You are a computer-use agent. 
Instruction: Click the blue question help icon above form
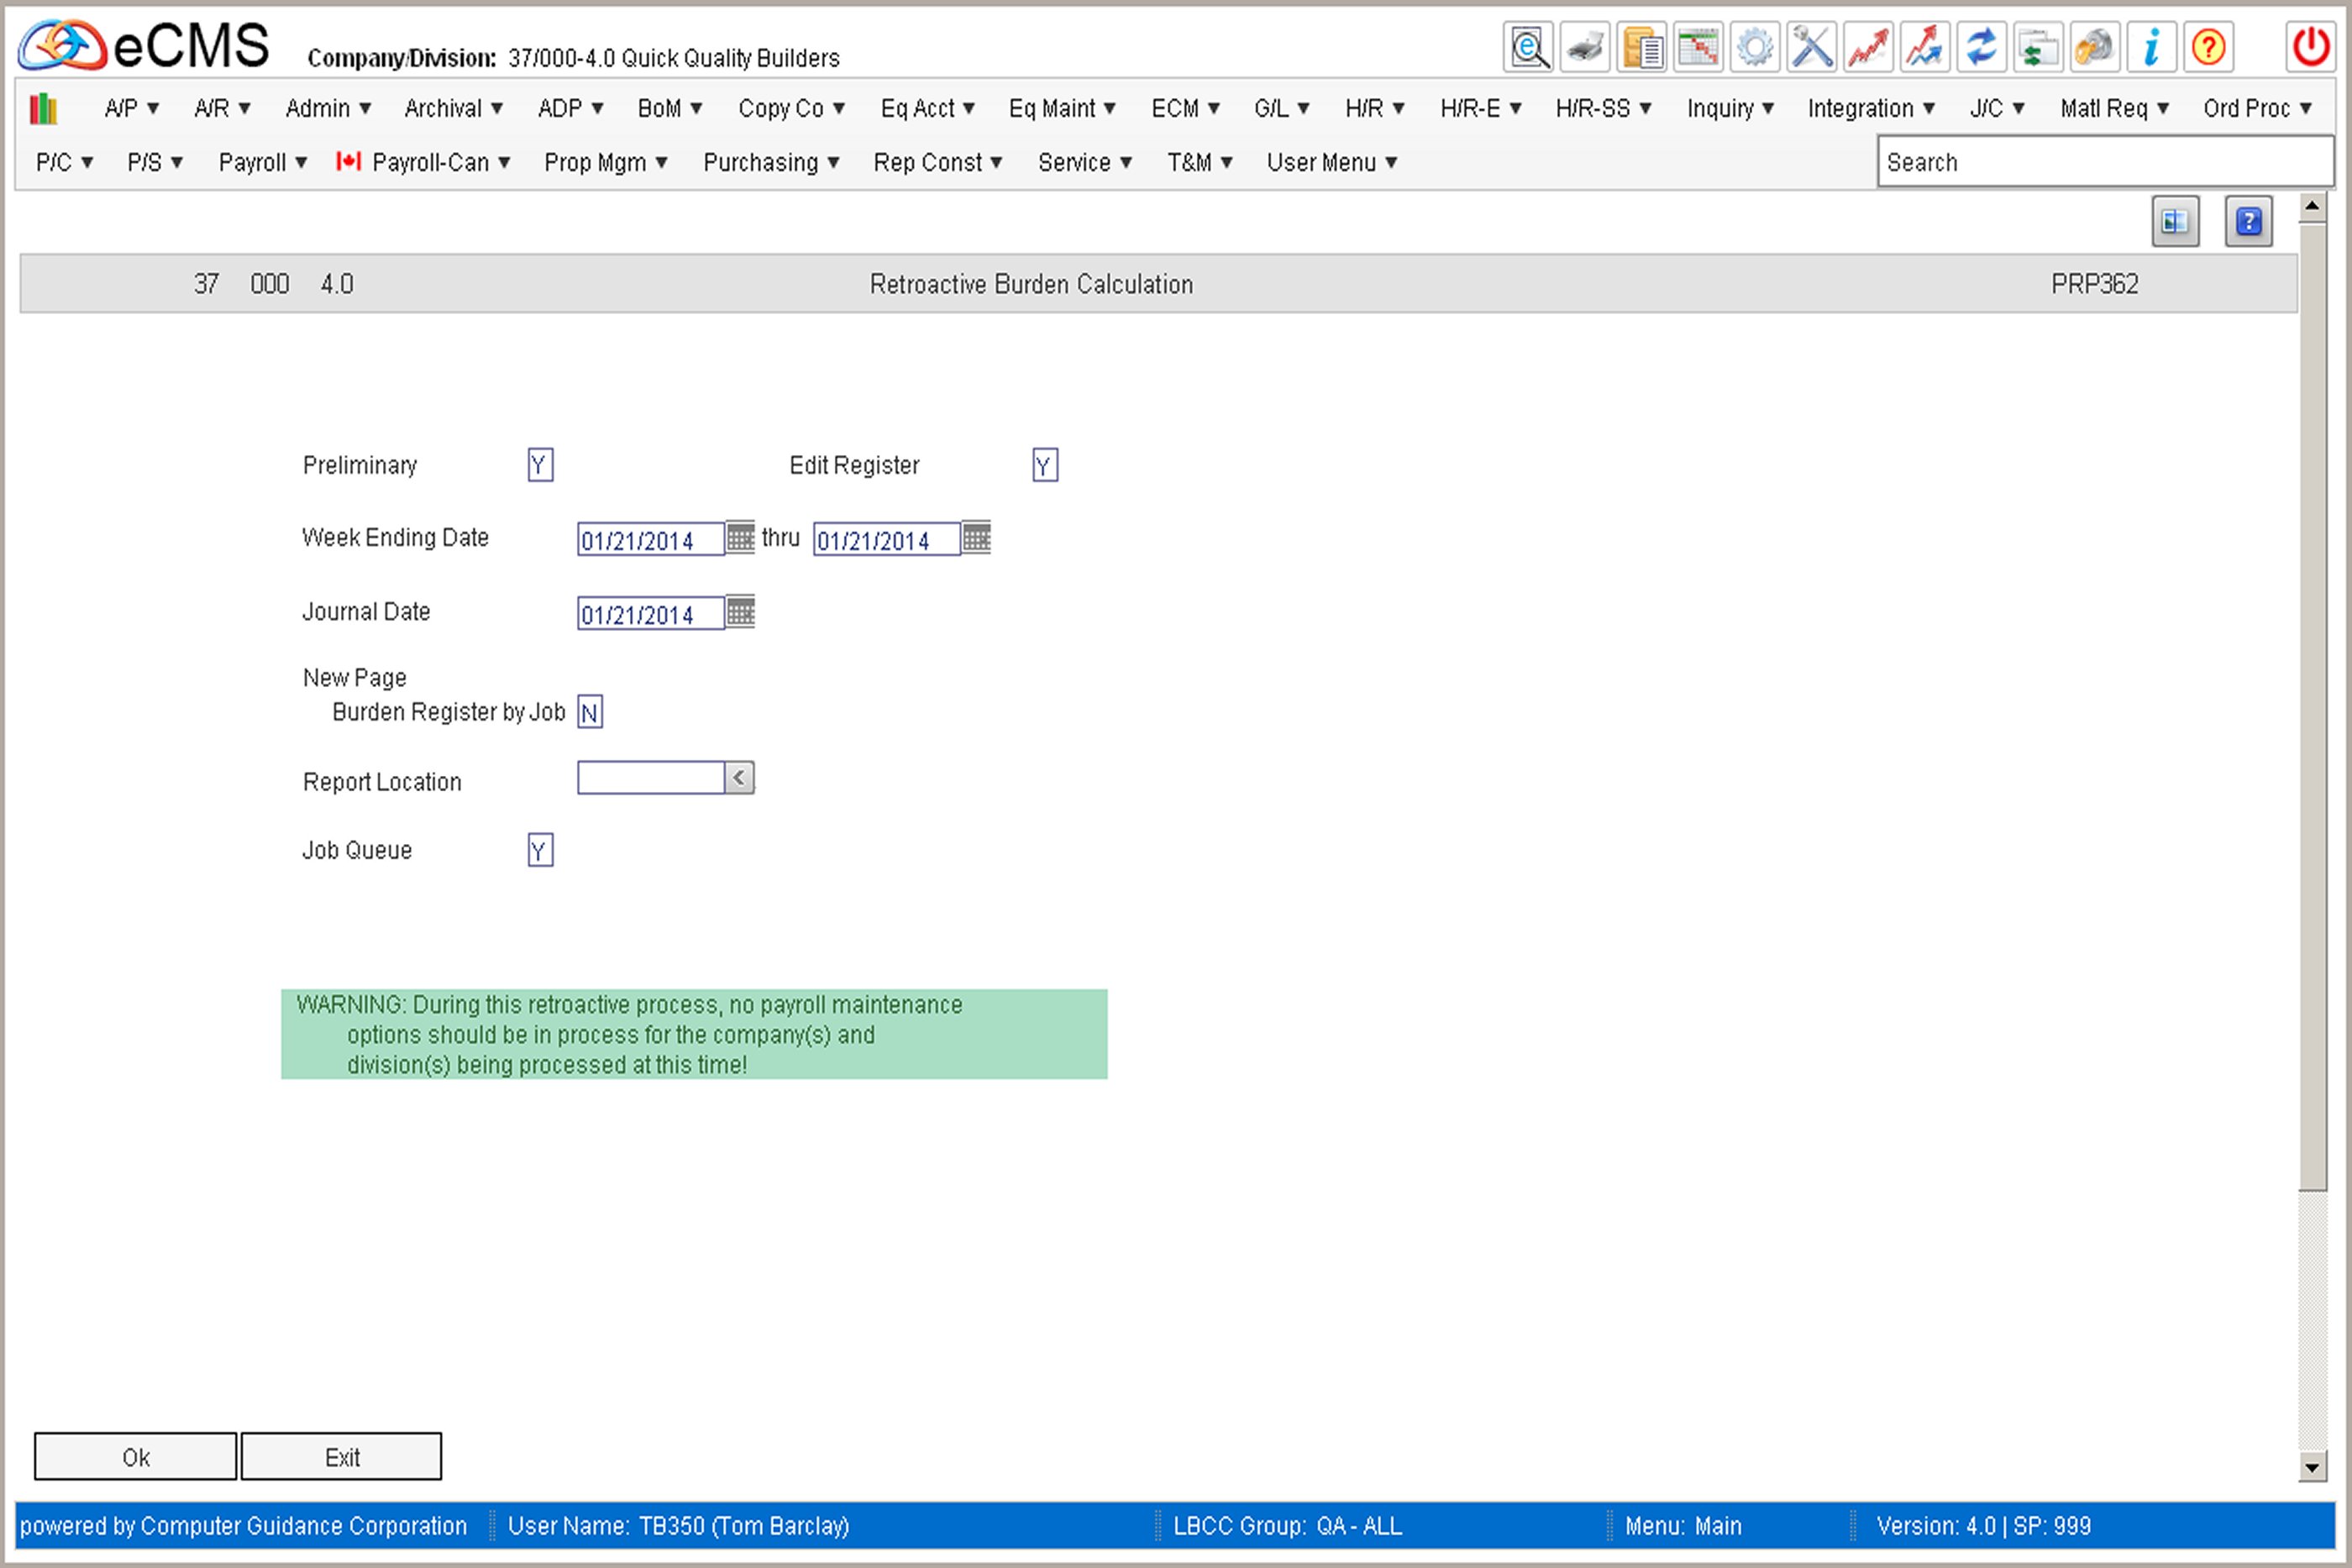tap(2248, 221)
